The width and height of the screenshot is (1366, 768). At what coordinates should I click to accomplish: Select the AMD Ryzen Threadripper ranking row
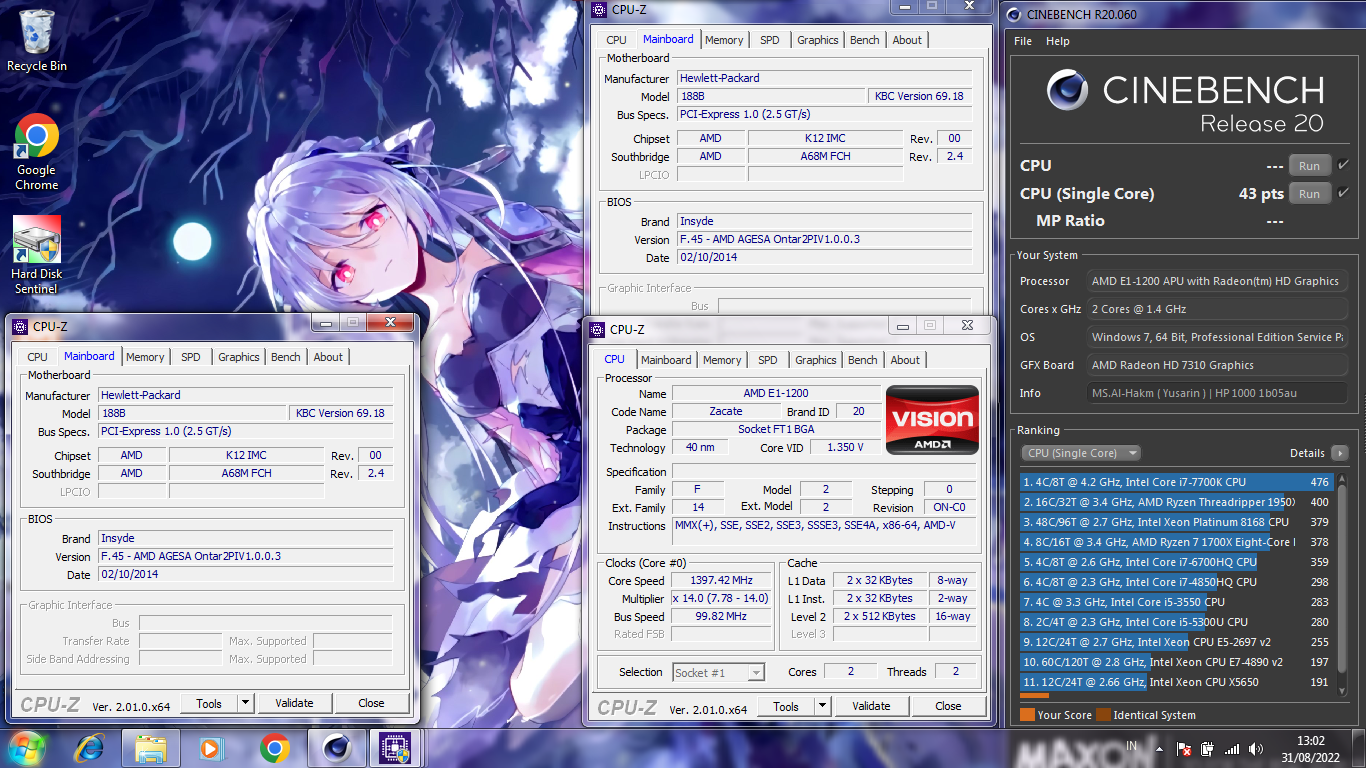(x=1176, y=502)
